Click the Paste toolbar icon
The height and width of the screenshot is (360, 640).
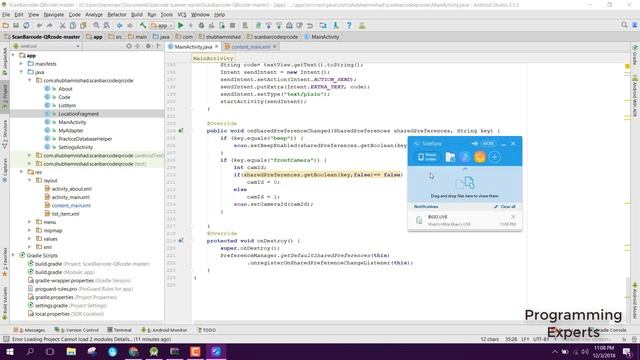pos(83,25)
